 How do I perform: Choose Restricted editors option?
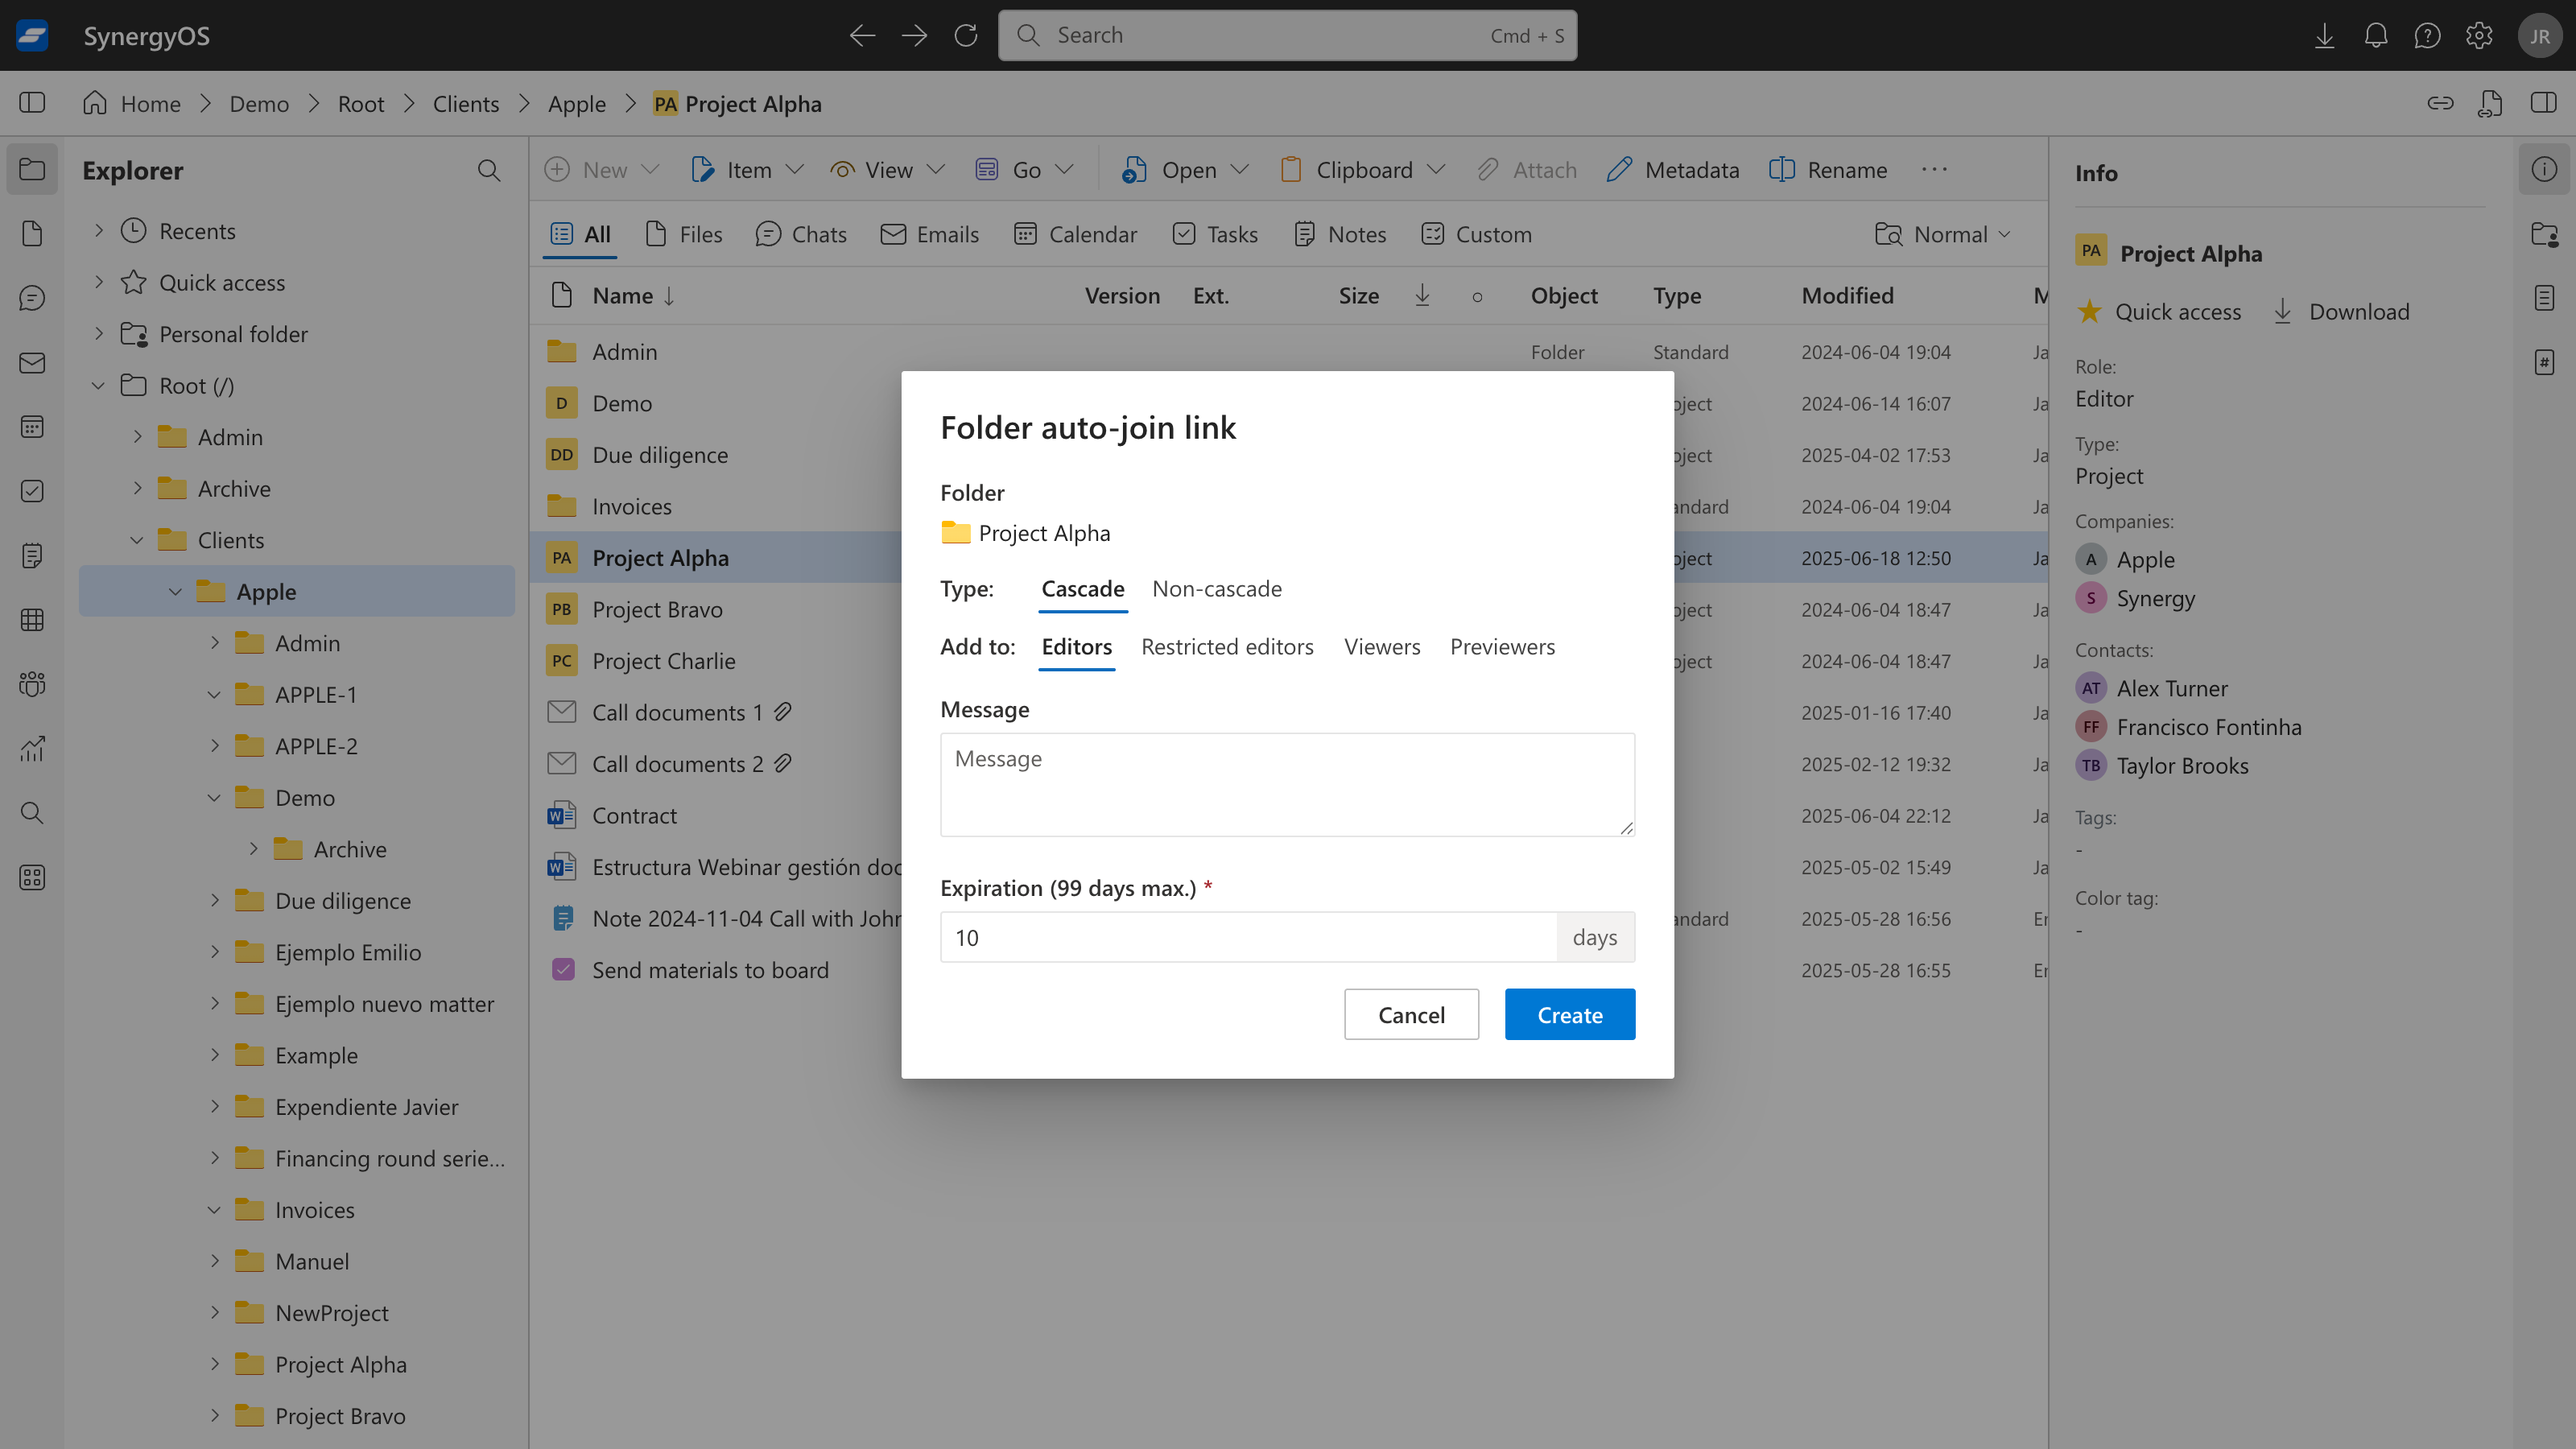[x=1227, y=647]
